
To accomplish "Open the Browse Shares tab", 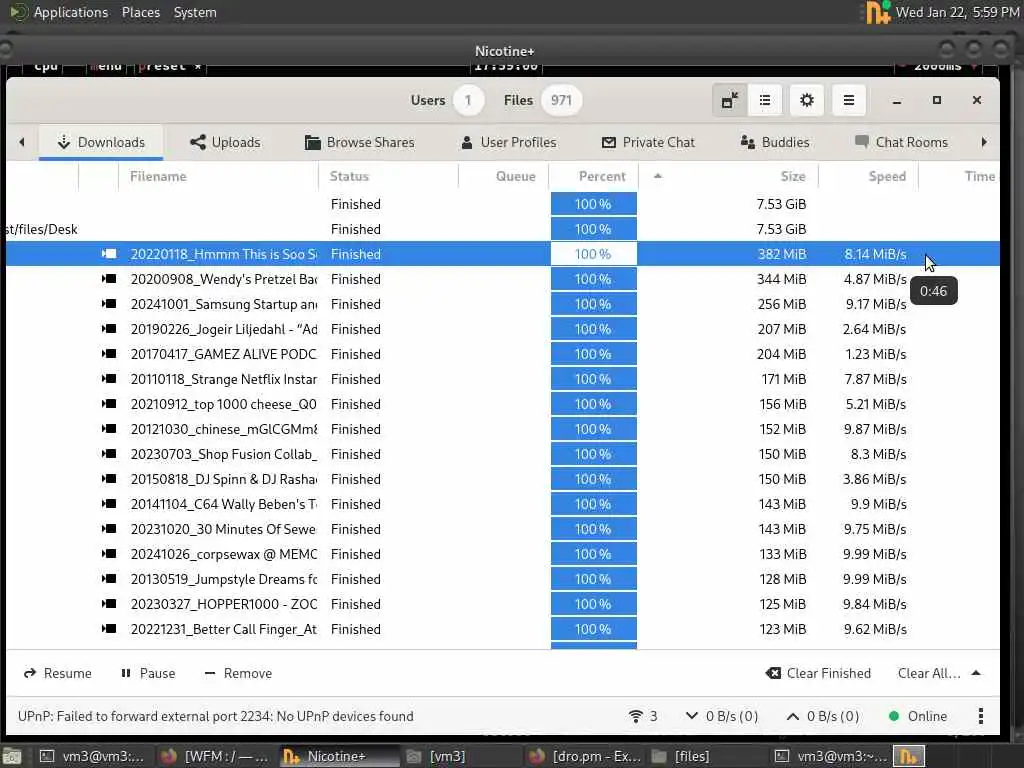I will pos(360,142).
